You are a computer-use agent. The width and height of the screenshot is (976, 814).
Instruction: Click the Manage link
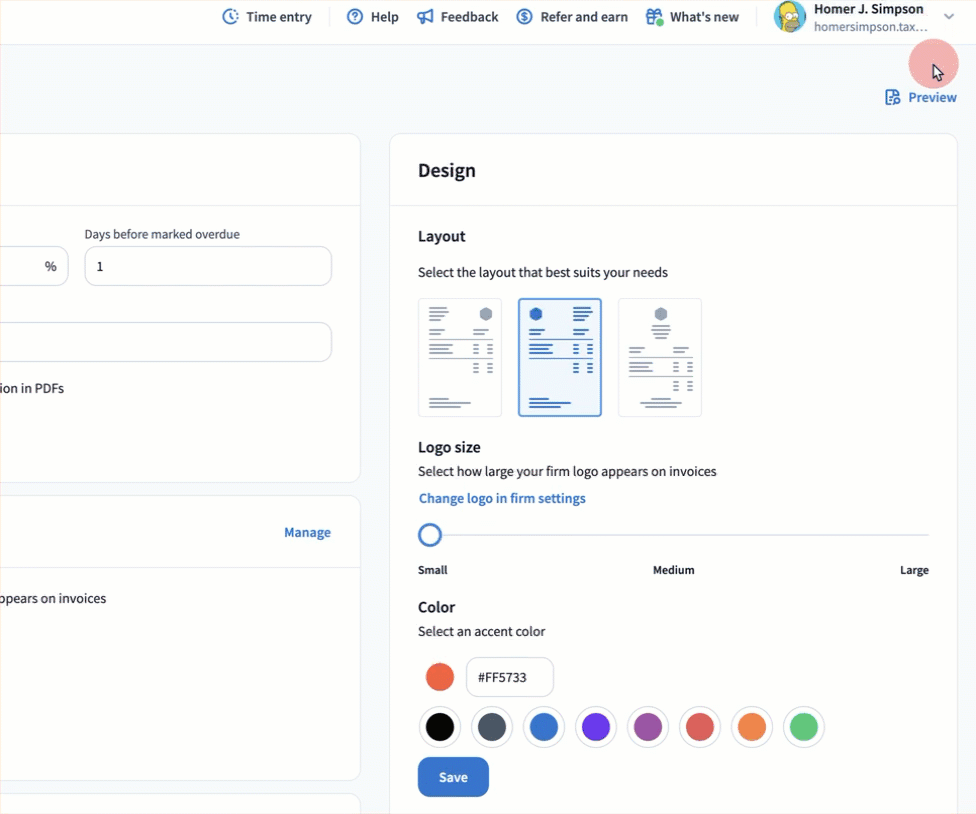[307, 532]
